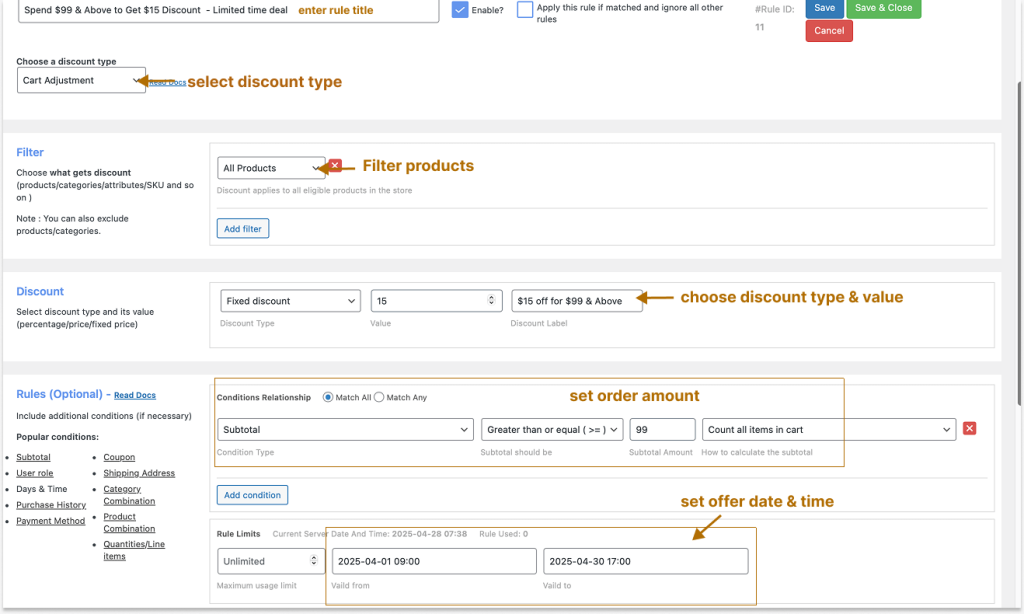This screenshot has height=614, width=1024.
Task: Remove the All Products filter with red X
Action: (x=335, y=165)
